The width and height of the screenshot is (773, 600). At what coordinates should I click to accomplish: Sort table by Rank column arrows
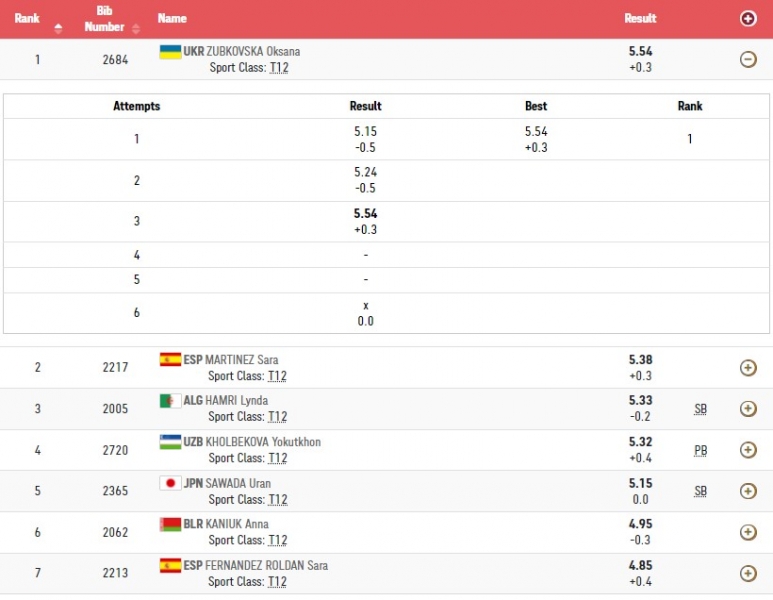pyautogui.click(x=58, y=27)
